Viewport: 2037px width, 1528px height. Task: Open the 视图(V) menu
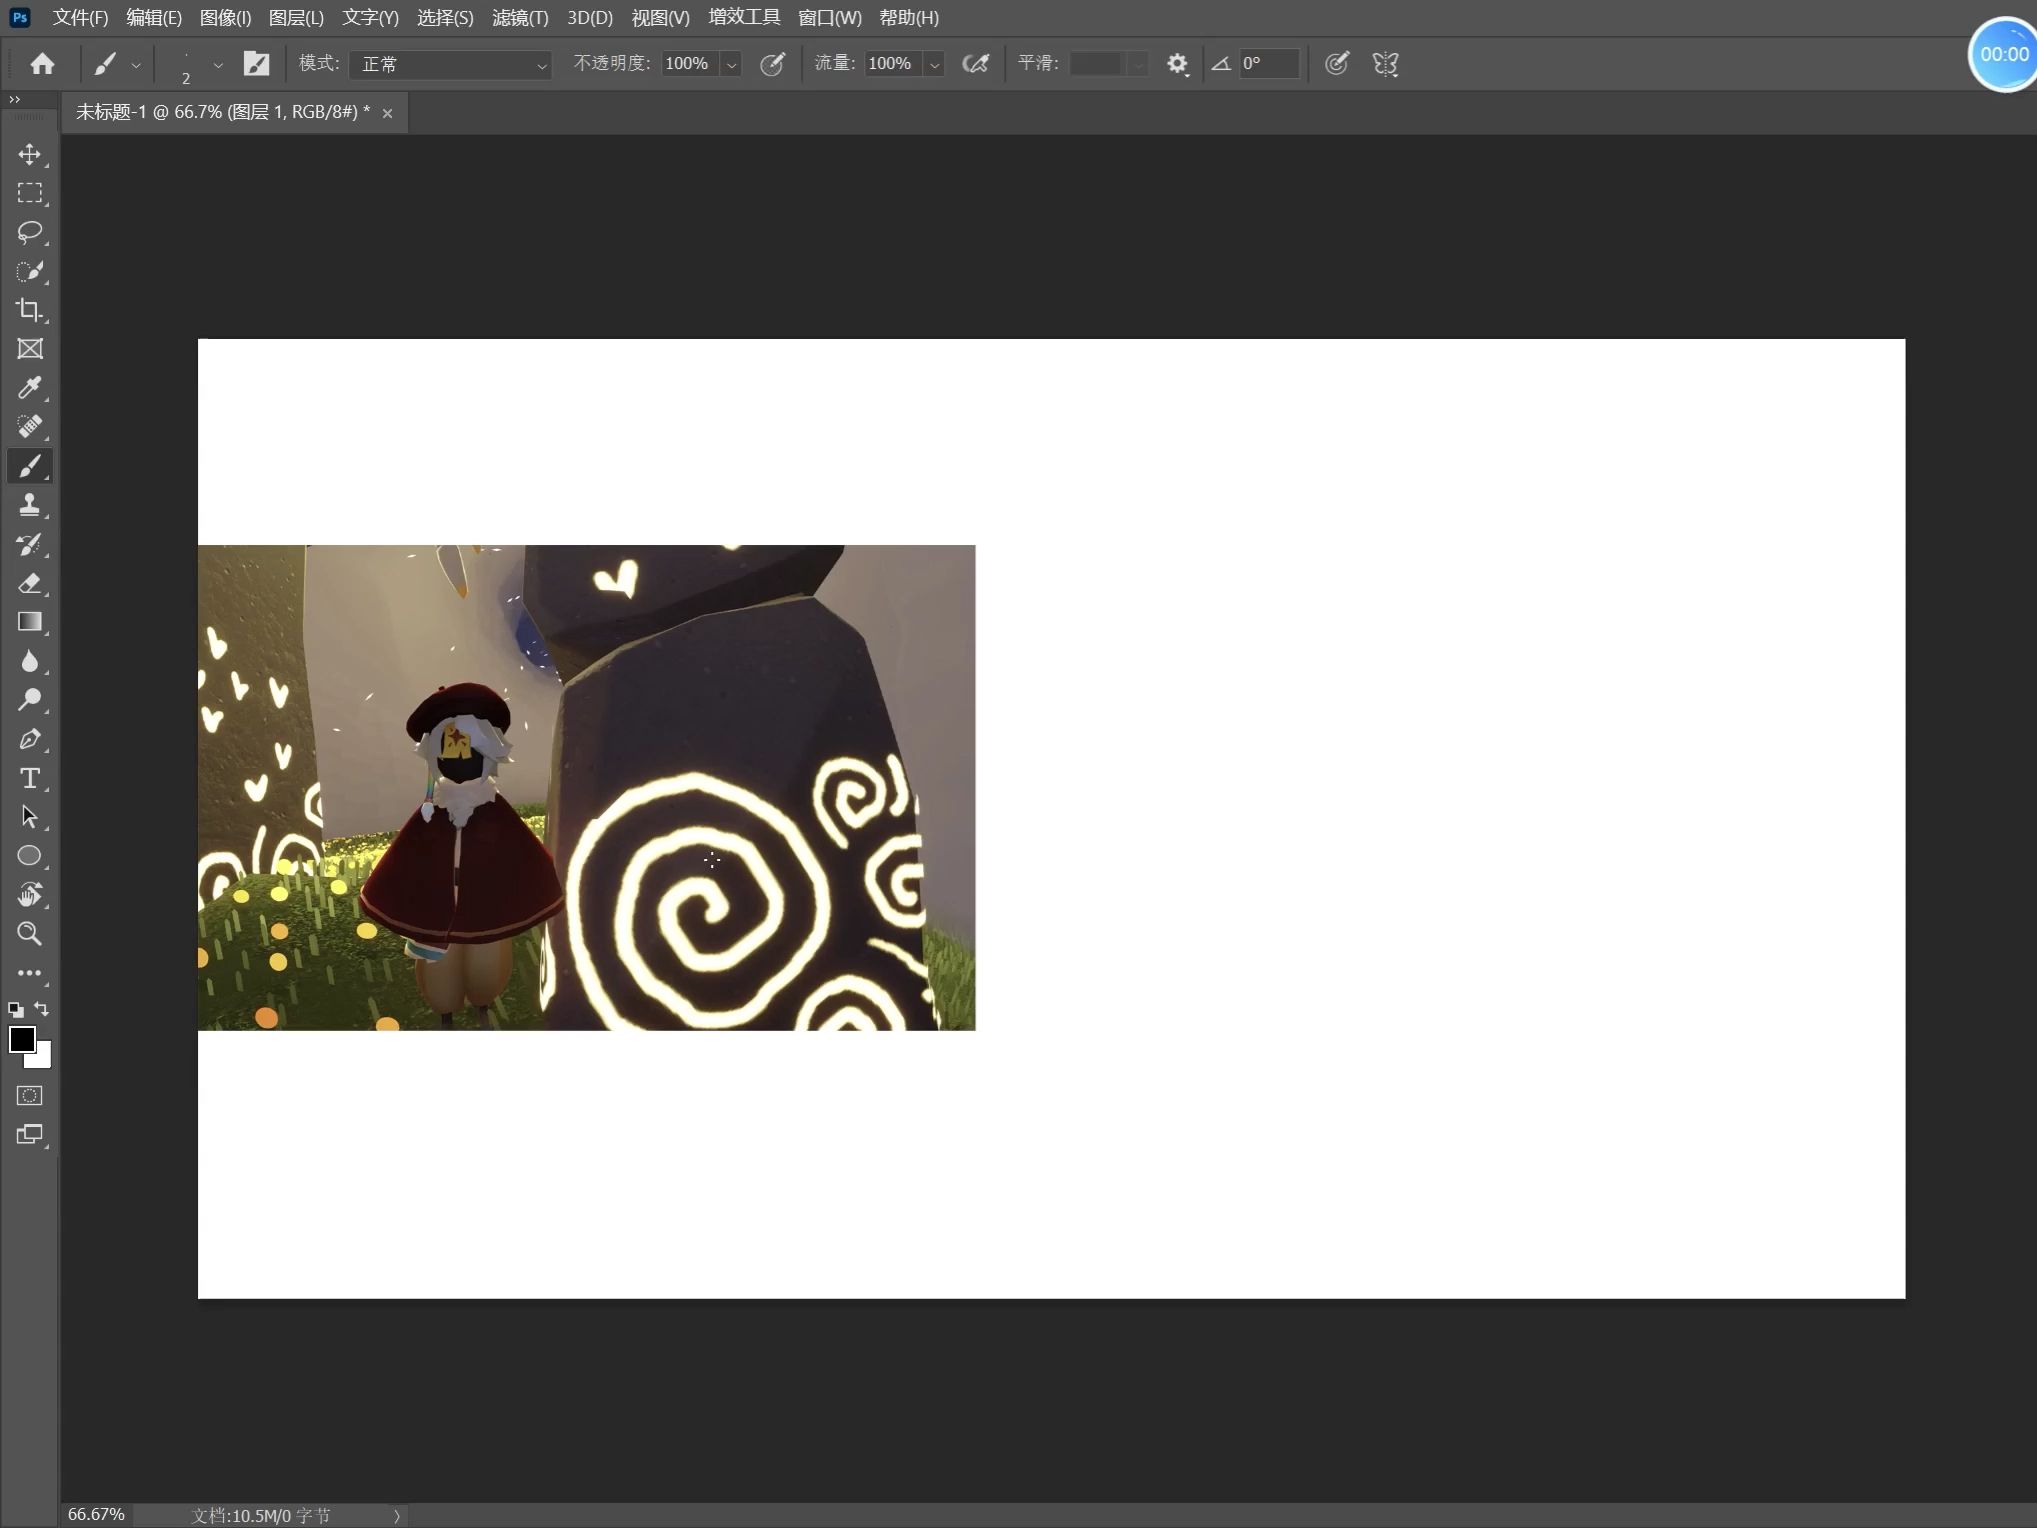[661, 18]
